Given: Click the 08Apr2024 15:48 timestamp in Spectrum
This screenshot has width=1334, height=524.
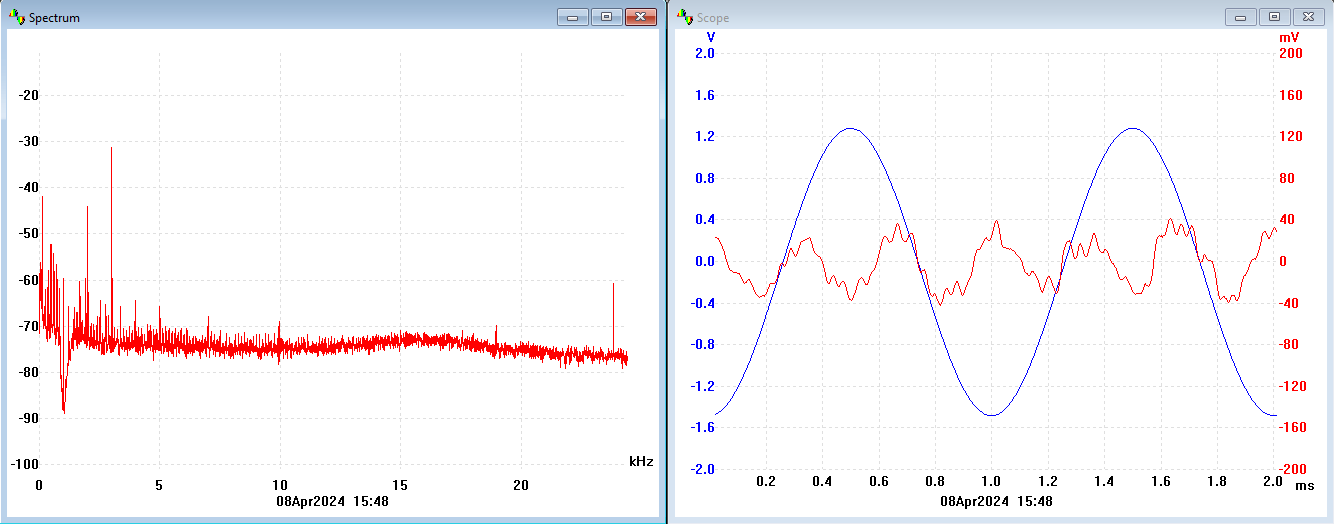Looking at the screenshot, I should (x=333, y=500).
